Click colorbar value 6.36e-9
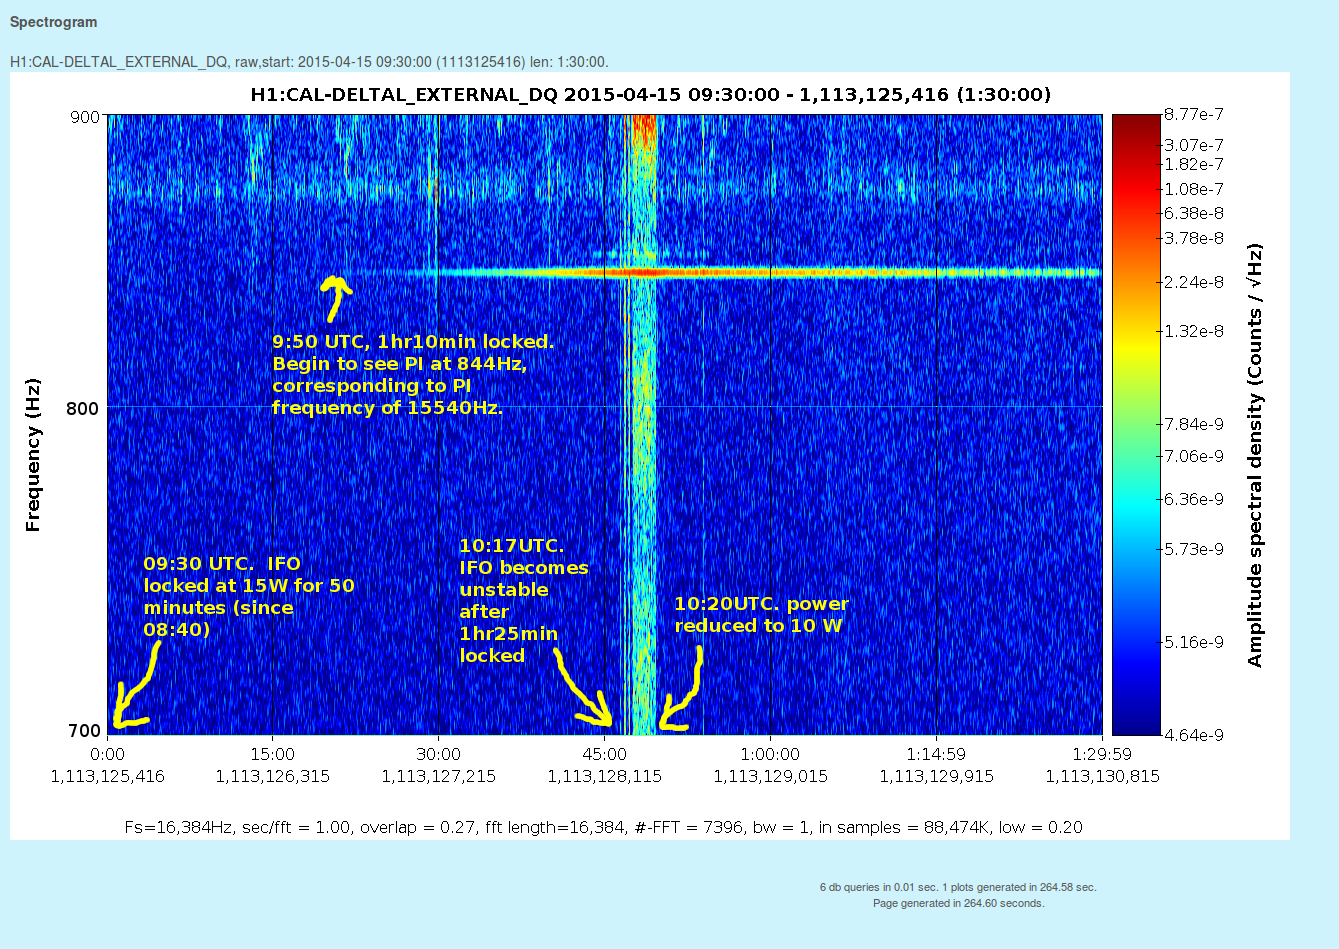Viewport: 1339px width, 949px height. pos(1194,499)
